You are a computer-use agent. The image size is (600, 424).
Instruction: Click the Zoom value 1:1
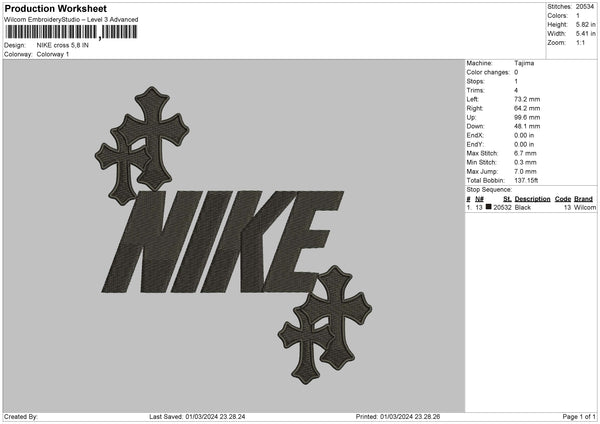pos(580,42)
